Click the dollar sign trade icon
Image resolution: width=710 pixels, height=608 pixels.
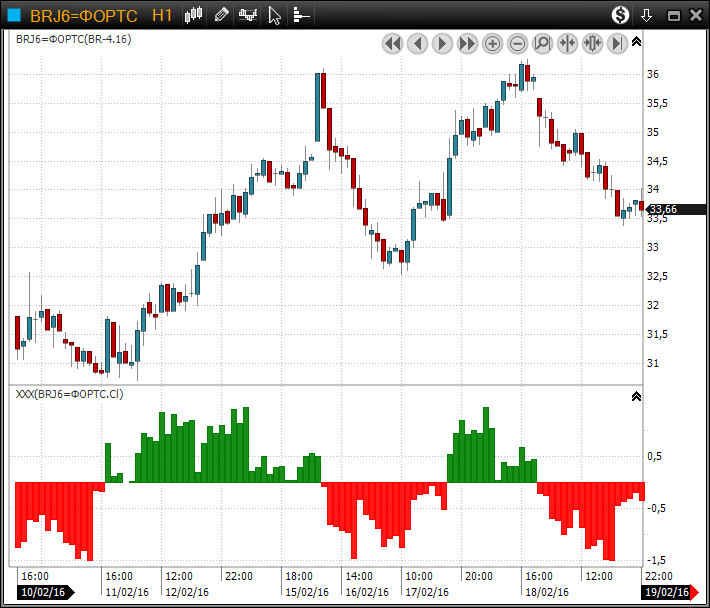[621, 15]
